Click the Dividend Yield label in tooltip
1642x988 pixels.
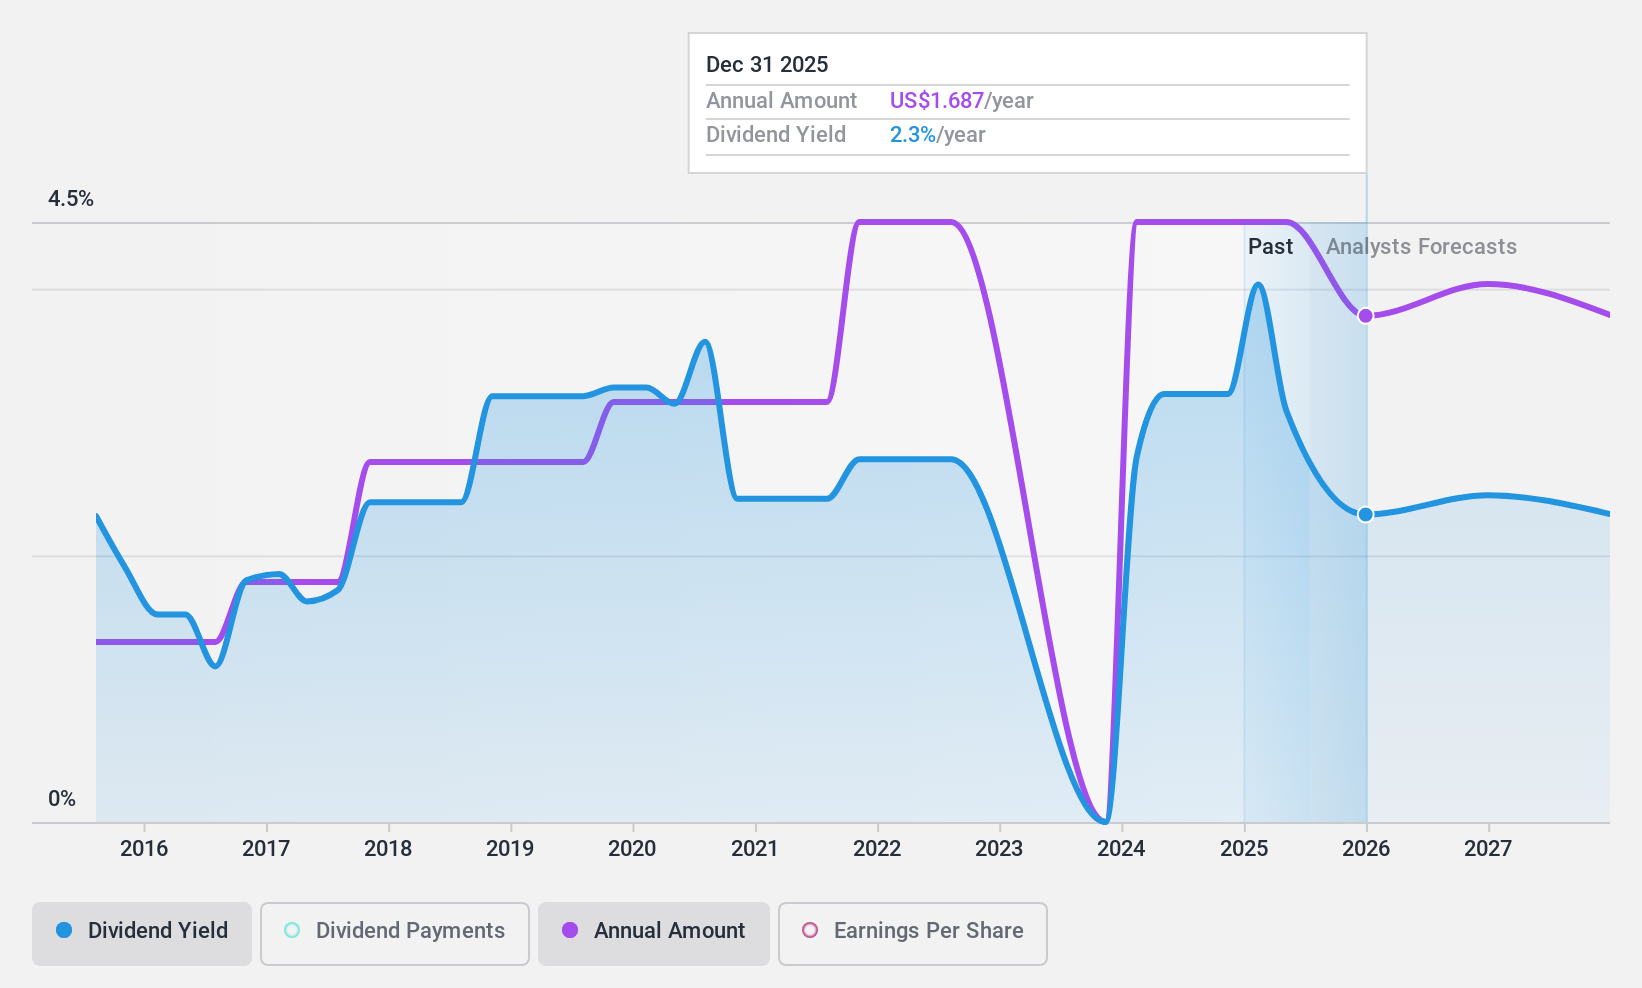click(x=776, y=135)
